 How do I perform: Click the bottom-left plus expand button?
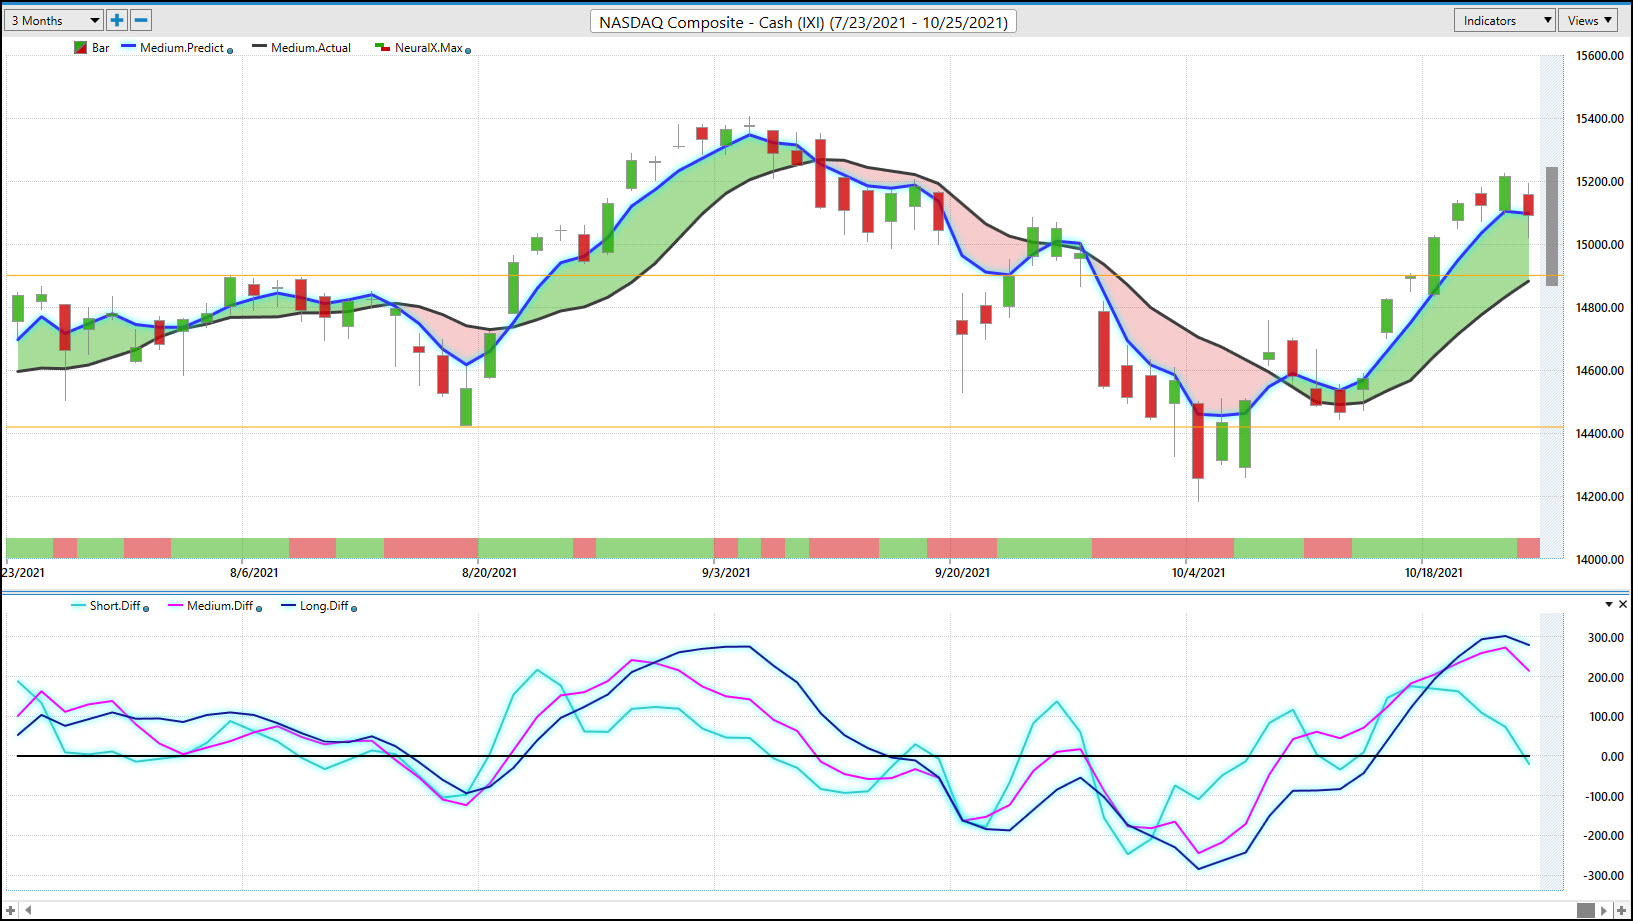(x=11, y=910)
